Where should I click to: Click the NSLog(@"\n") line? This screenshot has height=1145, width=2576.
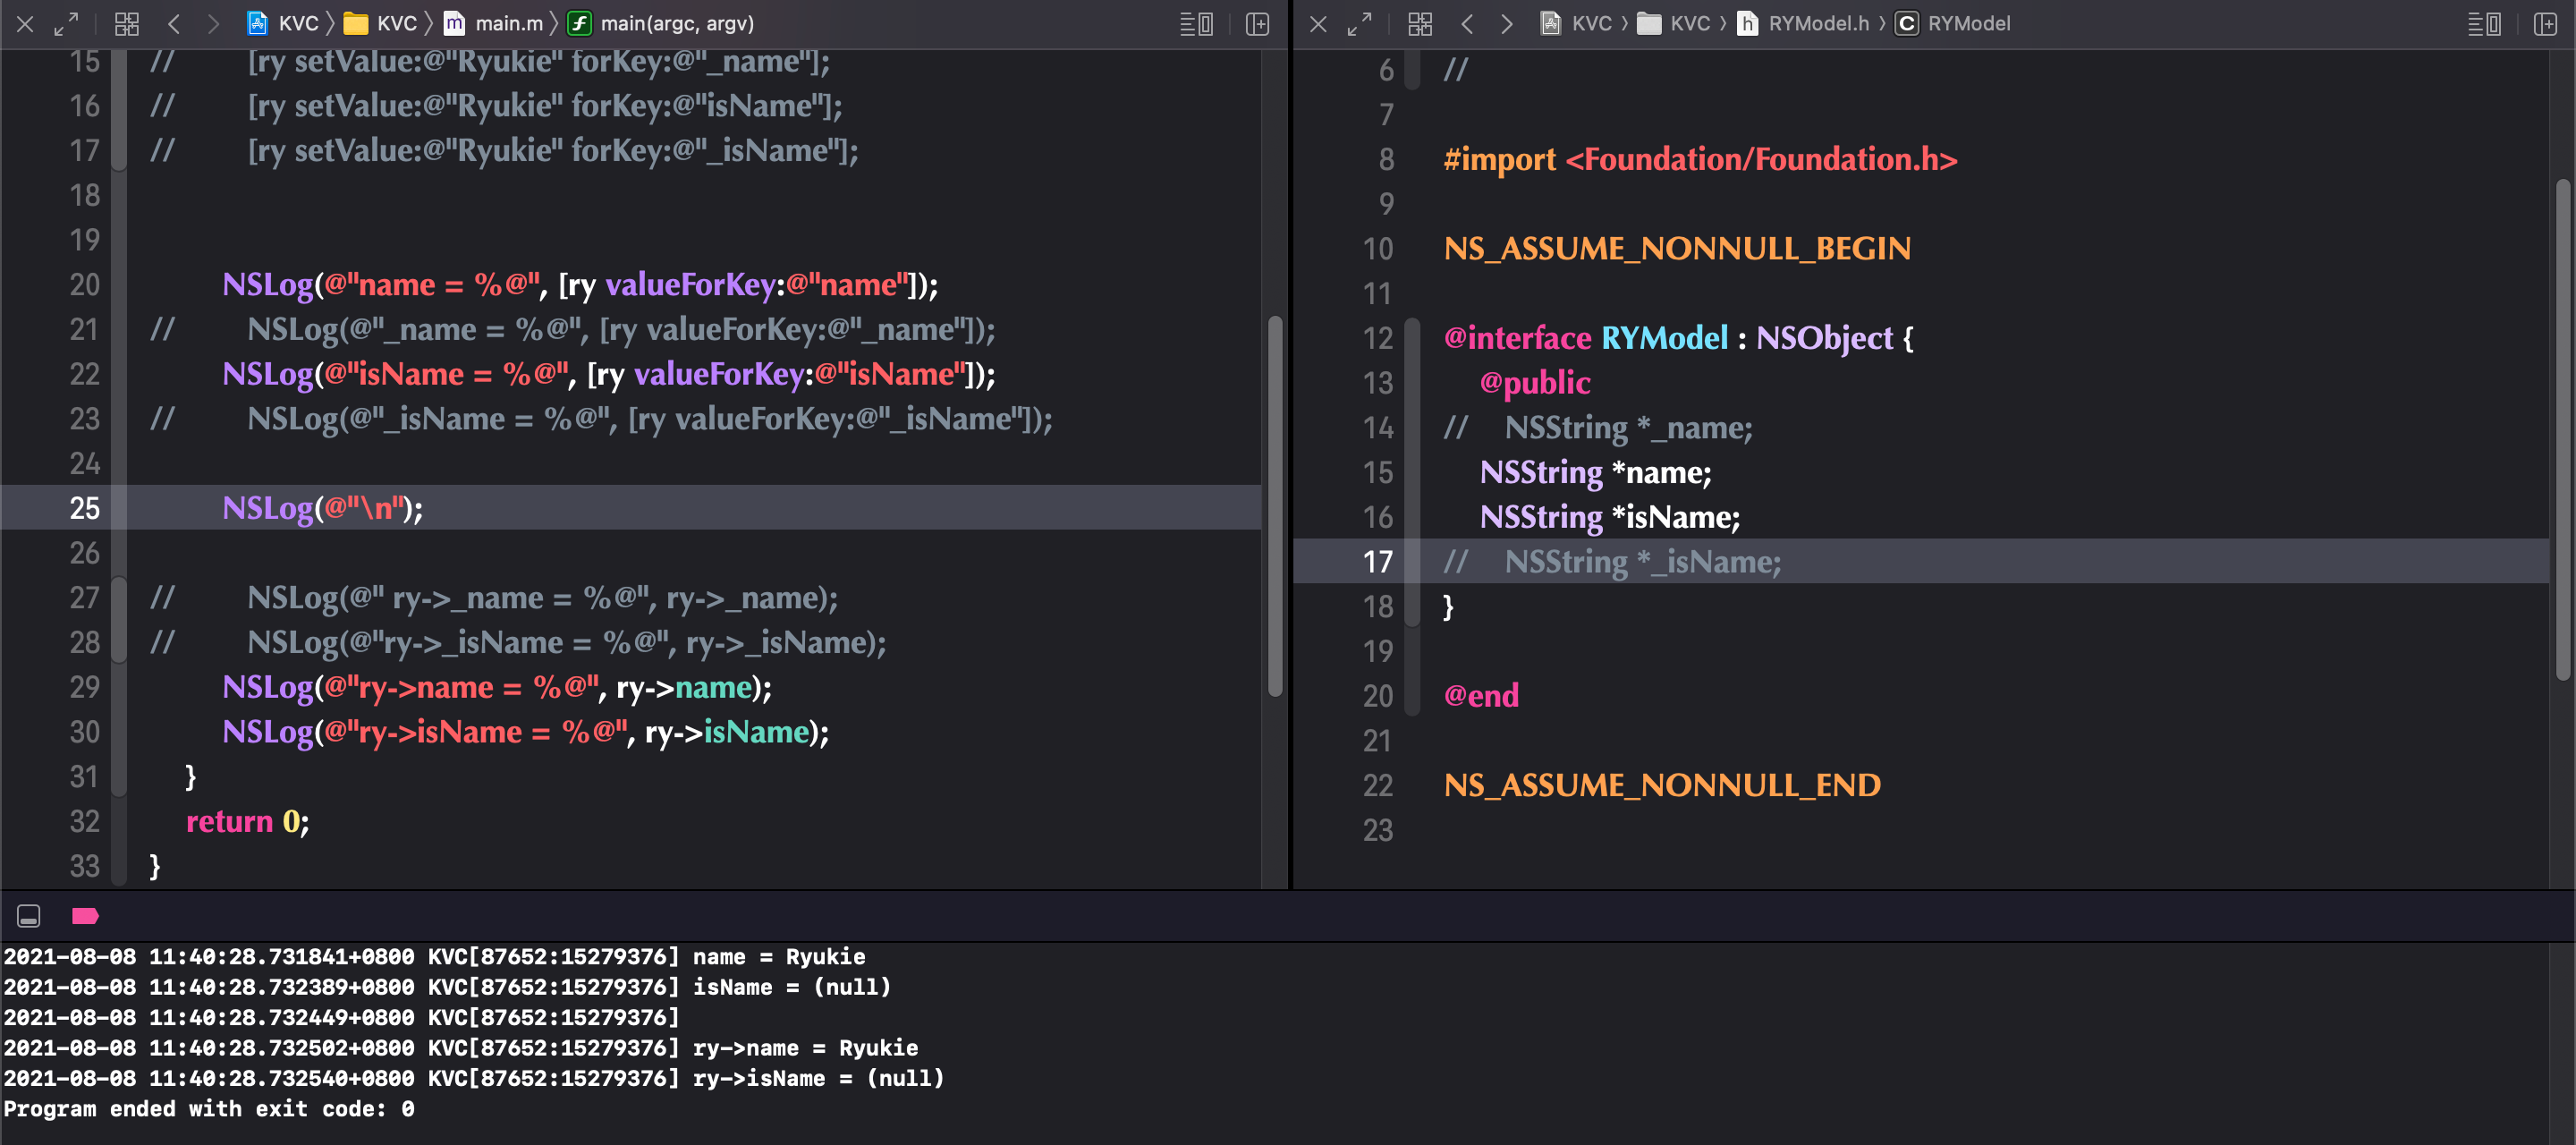pos(323,508)
